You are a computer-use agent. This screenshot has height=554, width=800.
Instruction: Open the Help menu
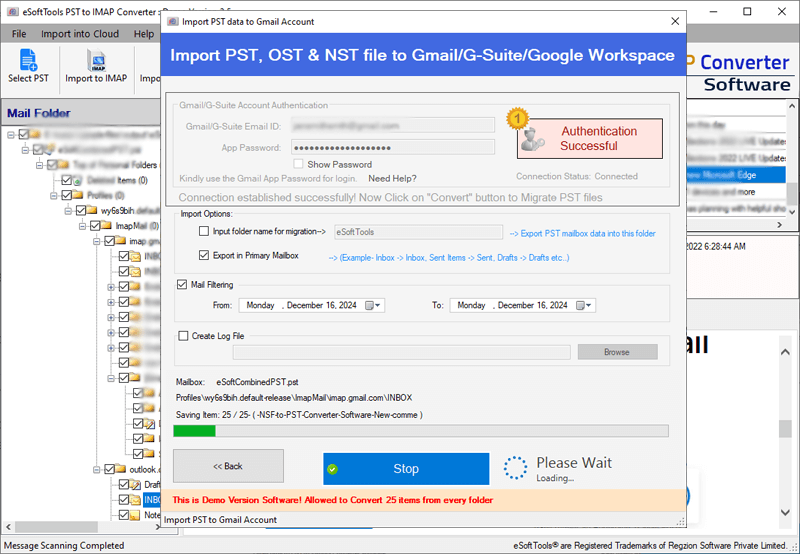coord(144,34)
